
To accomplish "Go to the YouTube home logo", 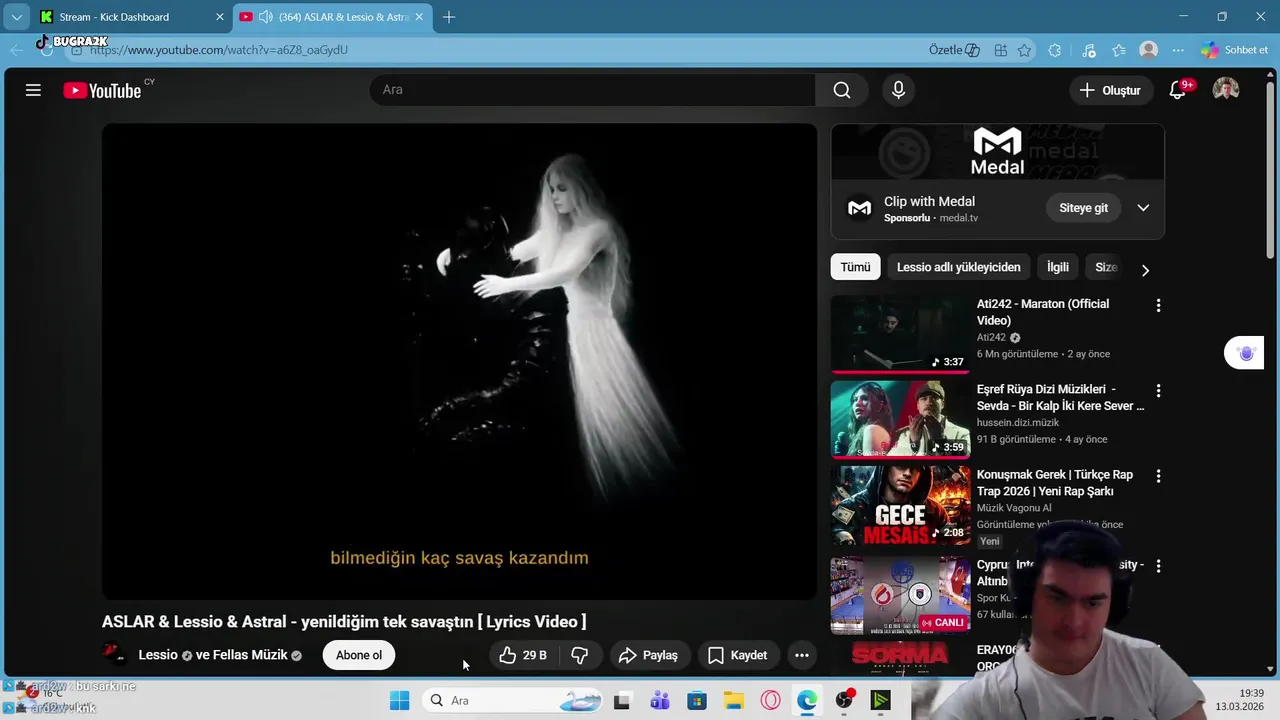I will [102, 90].
